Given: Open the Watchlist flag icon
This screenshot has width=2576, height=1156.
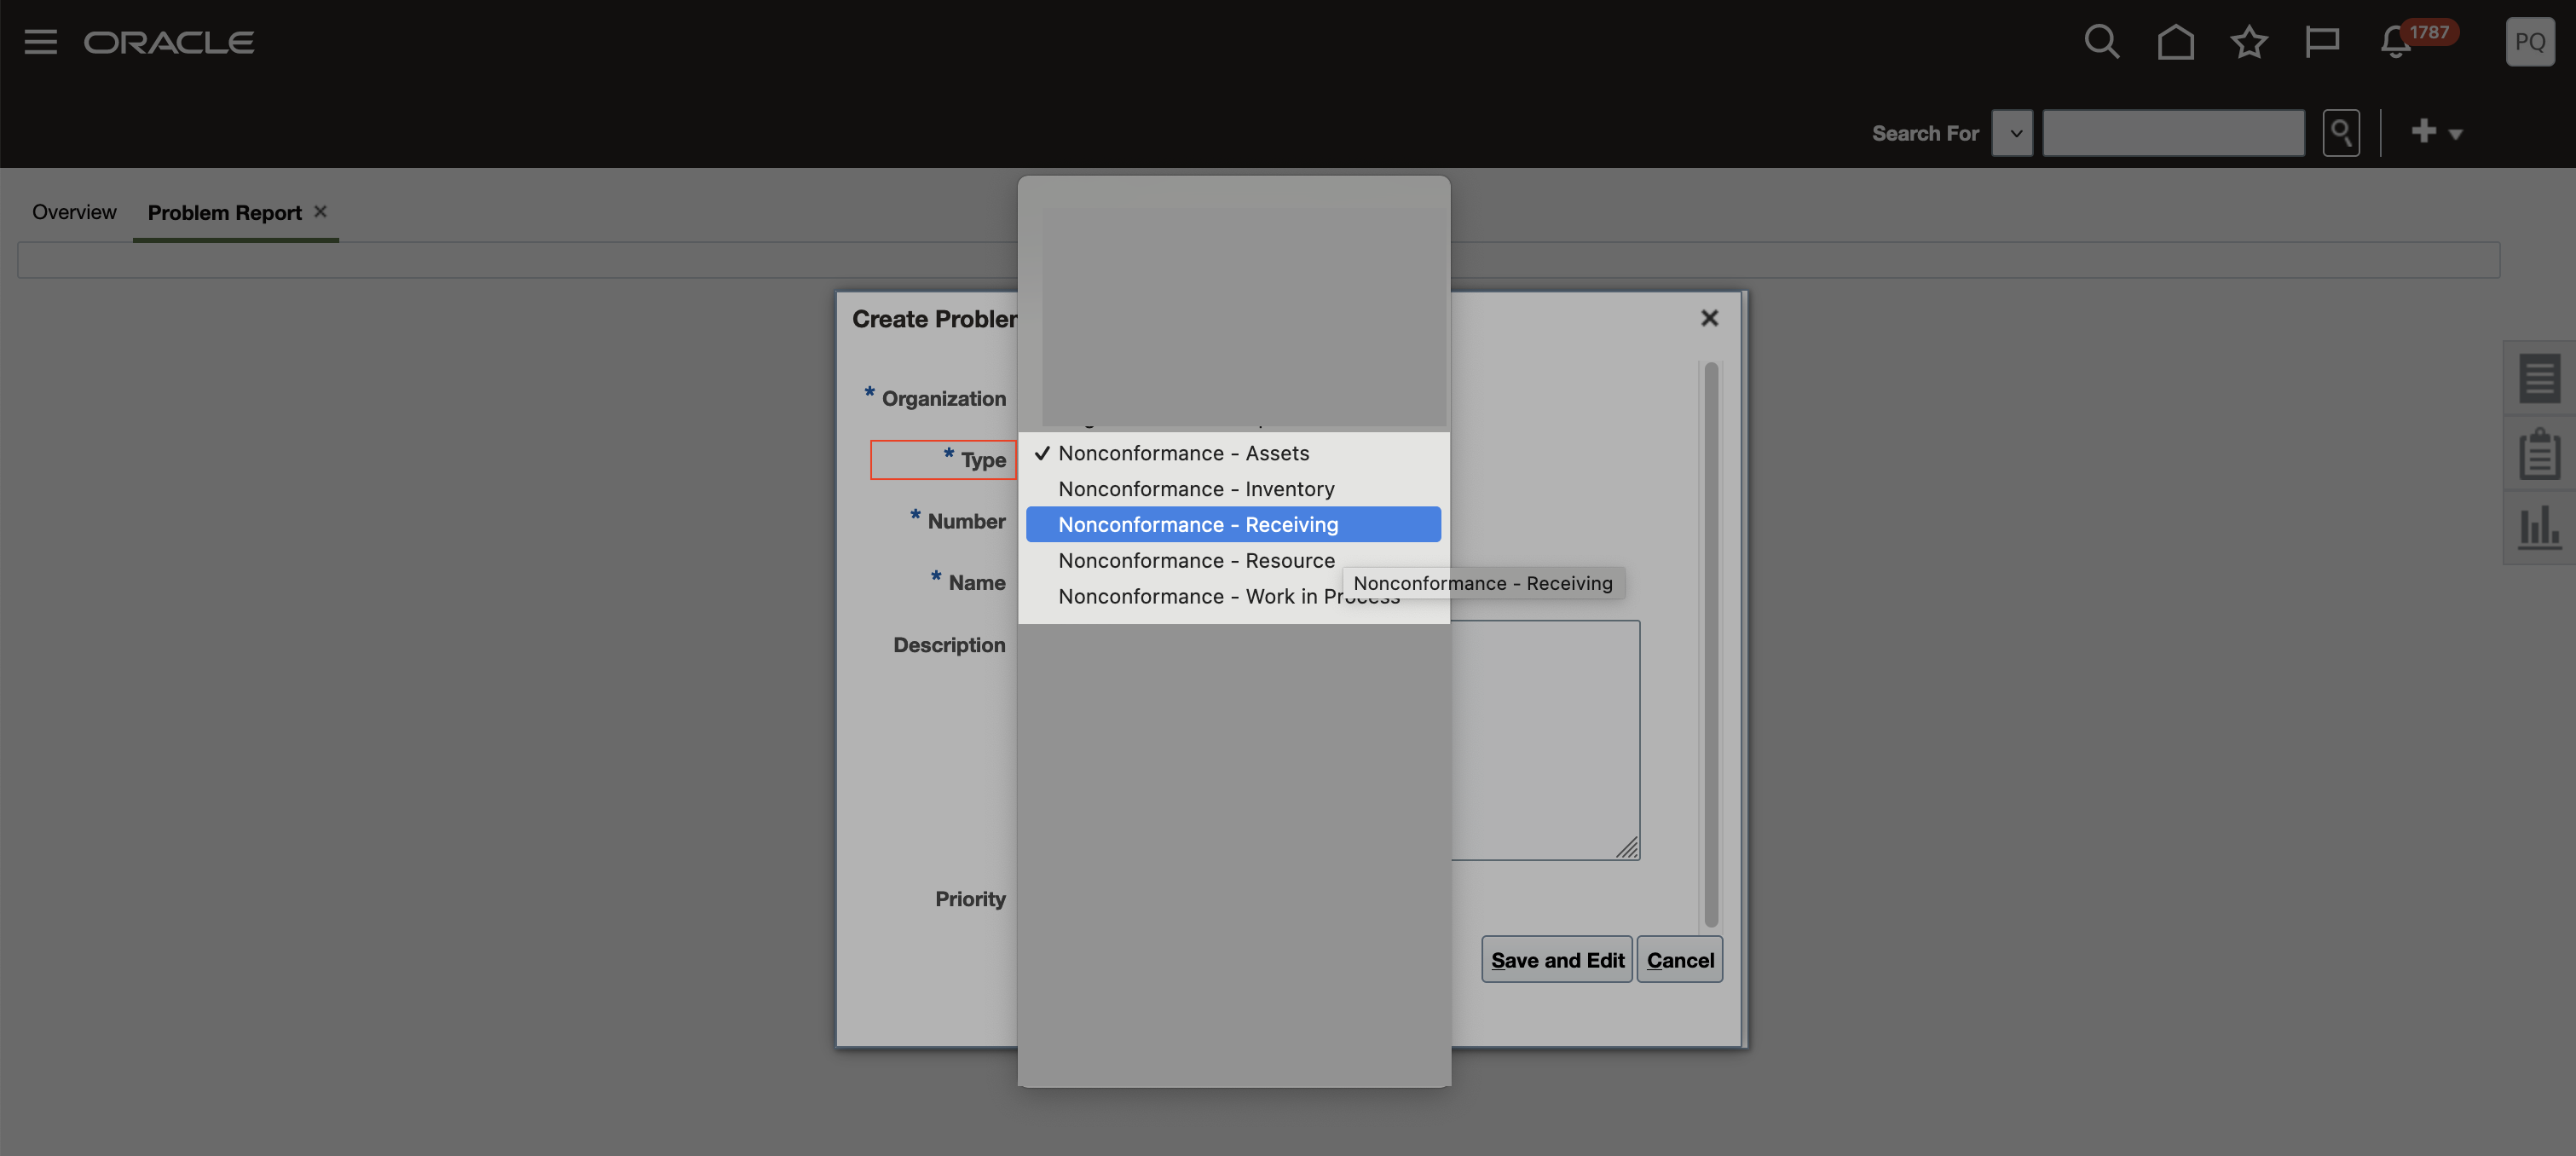Looking at the screenshot, I should (2322, 42).
